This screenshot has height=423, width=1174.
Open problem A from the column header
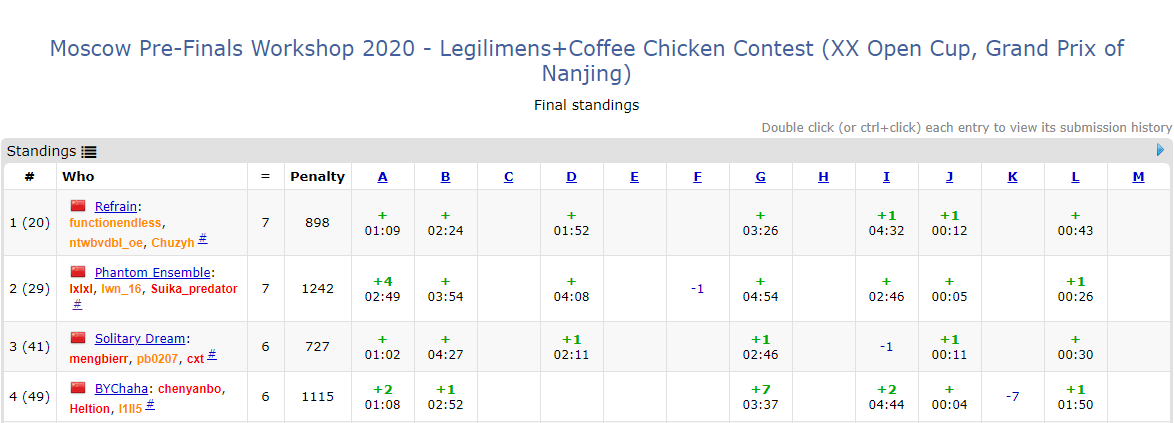[383, 177]
